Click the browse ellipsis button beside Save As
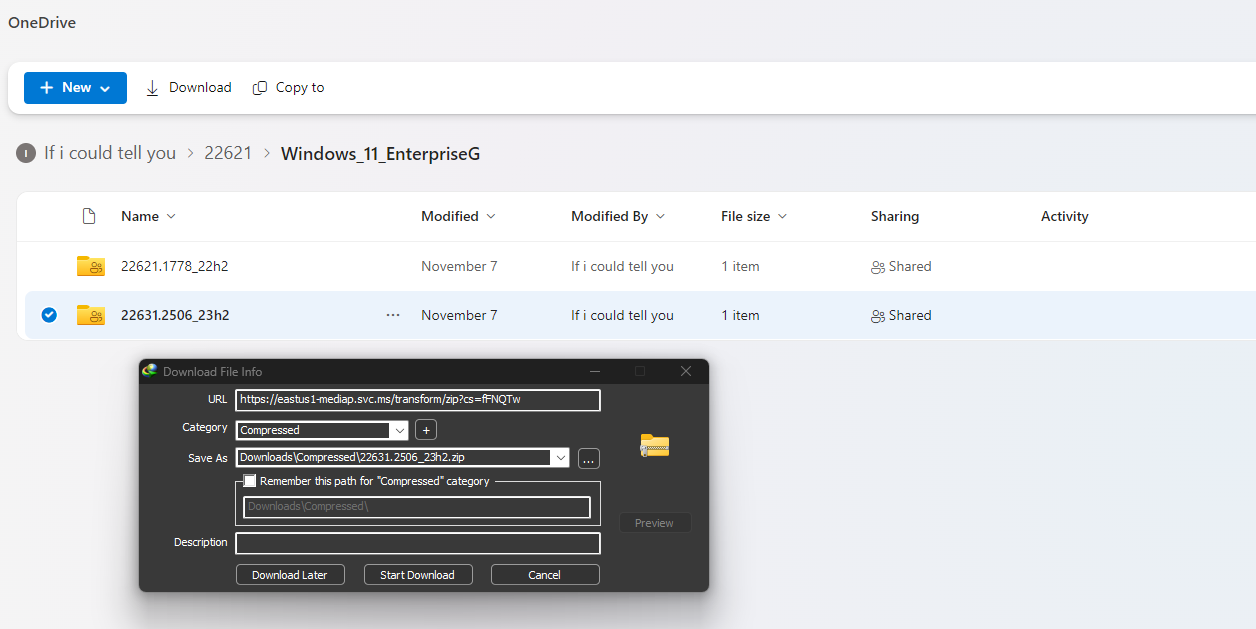The image size is (1256, 629). point(589,459)
